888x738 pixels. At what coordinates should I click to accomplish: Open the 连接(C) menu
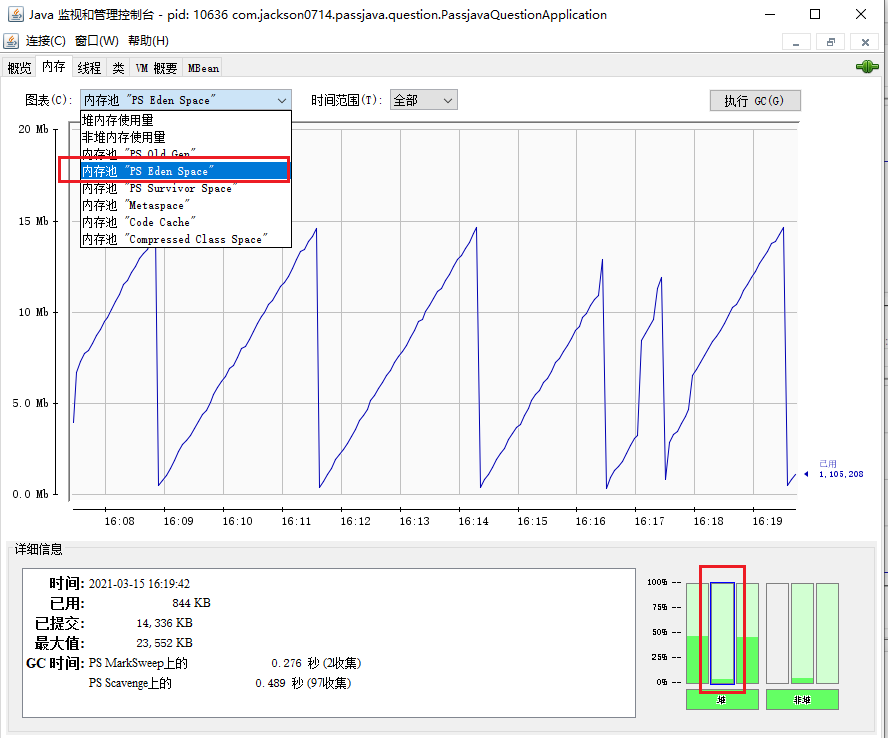tap(46, 41)
